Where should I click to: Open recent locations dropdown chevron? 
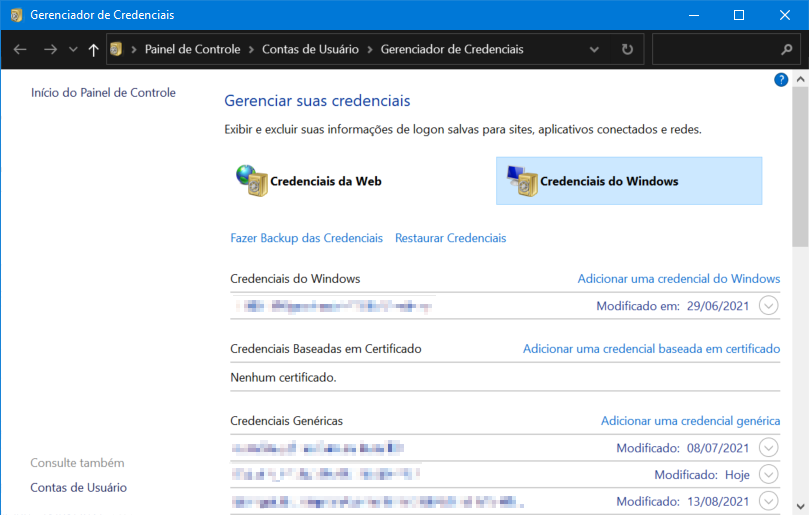(73, 50)
